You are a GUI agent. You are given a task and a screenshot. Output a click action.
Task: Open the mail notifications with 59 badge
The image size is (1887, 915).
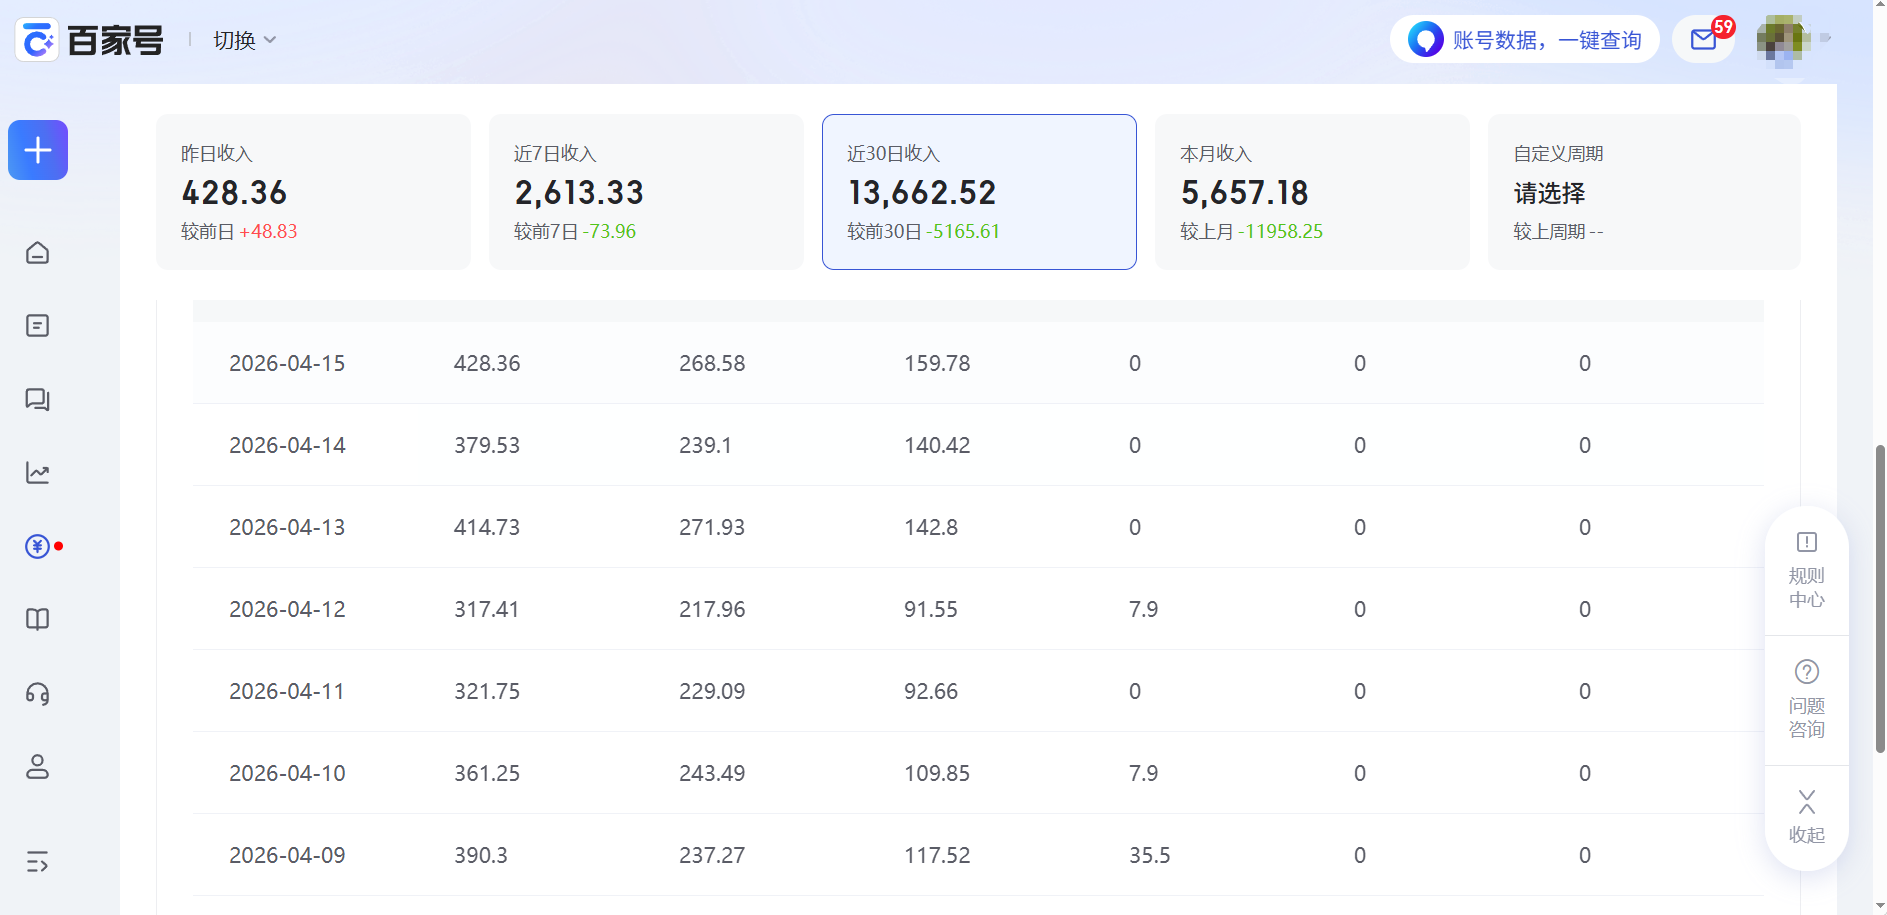[1704, 40]
